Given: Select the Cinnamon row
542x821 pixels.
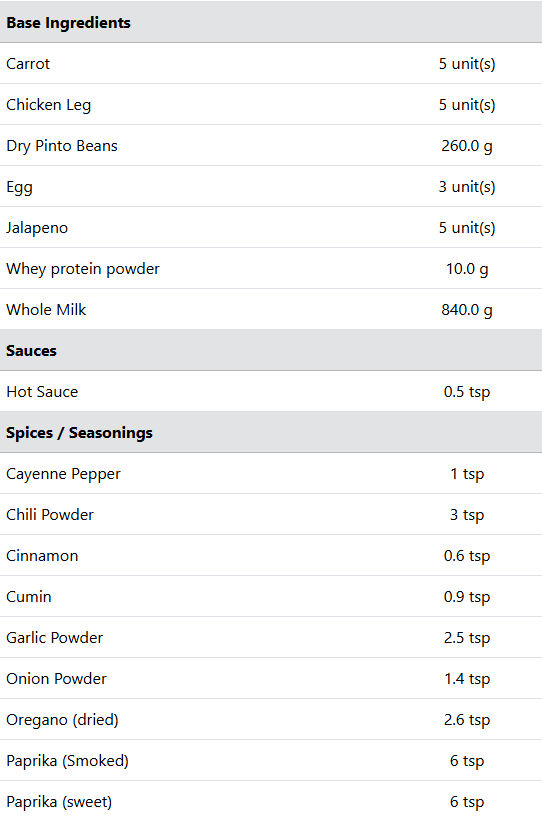Looking at the screenshot, I should [x=271, y=556].
